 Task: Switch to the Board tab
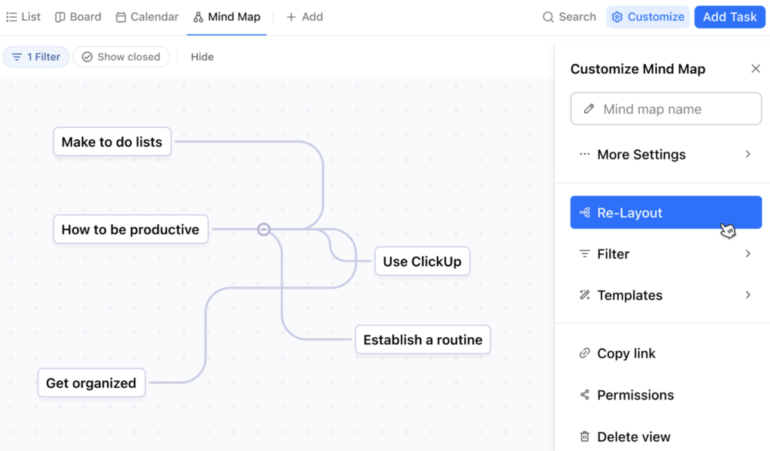point(78,17)
